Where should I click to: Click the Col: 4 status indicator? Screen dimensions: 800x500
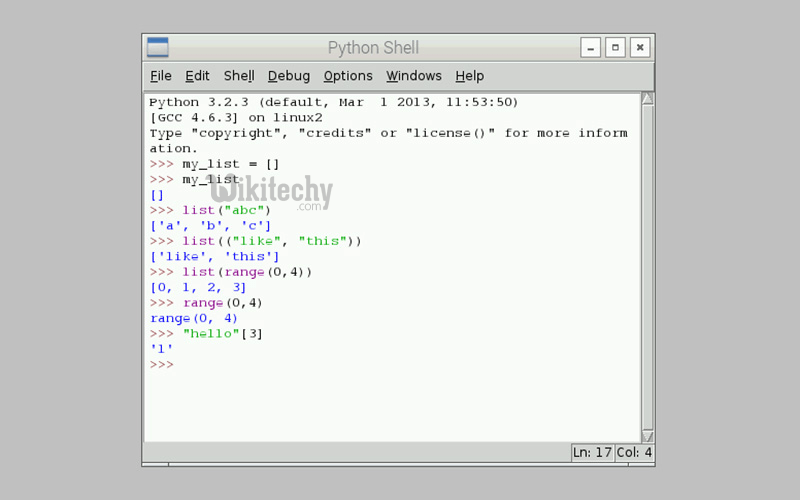[x=634, y=453]
